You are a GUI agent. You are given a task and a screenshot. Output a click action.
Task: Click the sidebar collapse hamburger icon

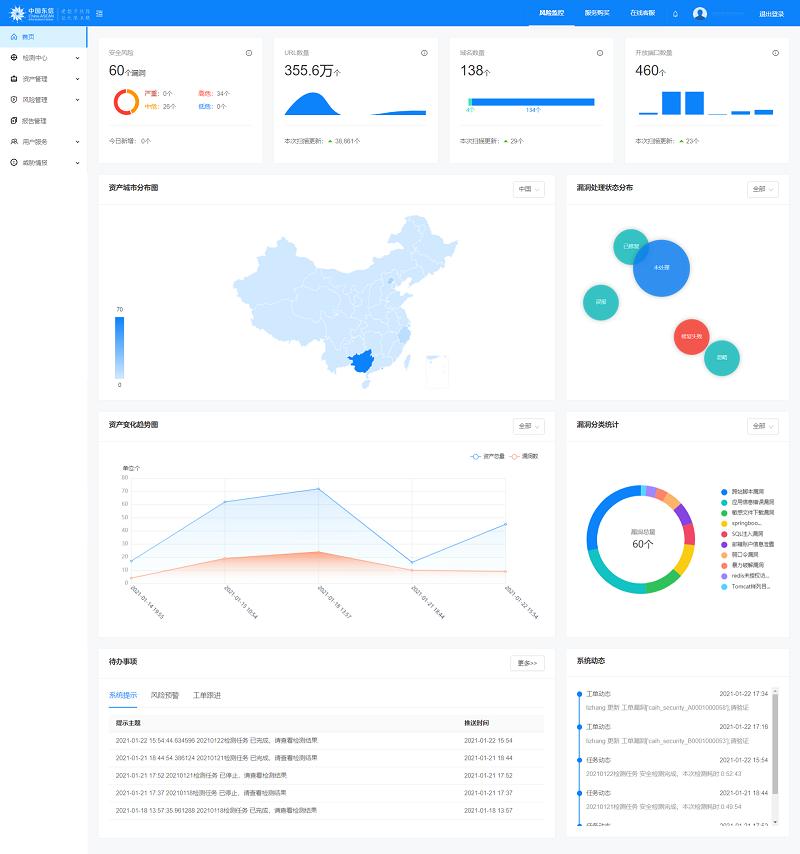(x=99, y=14)
